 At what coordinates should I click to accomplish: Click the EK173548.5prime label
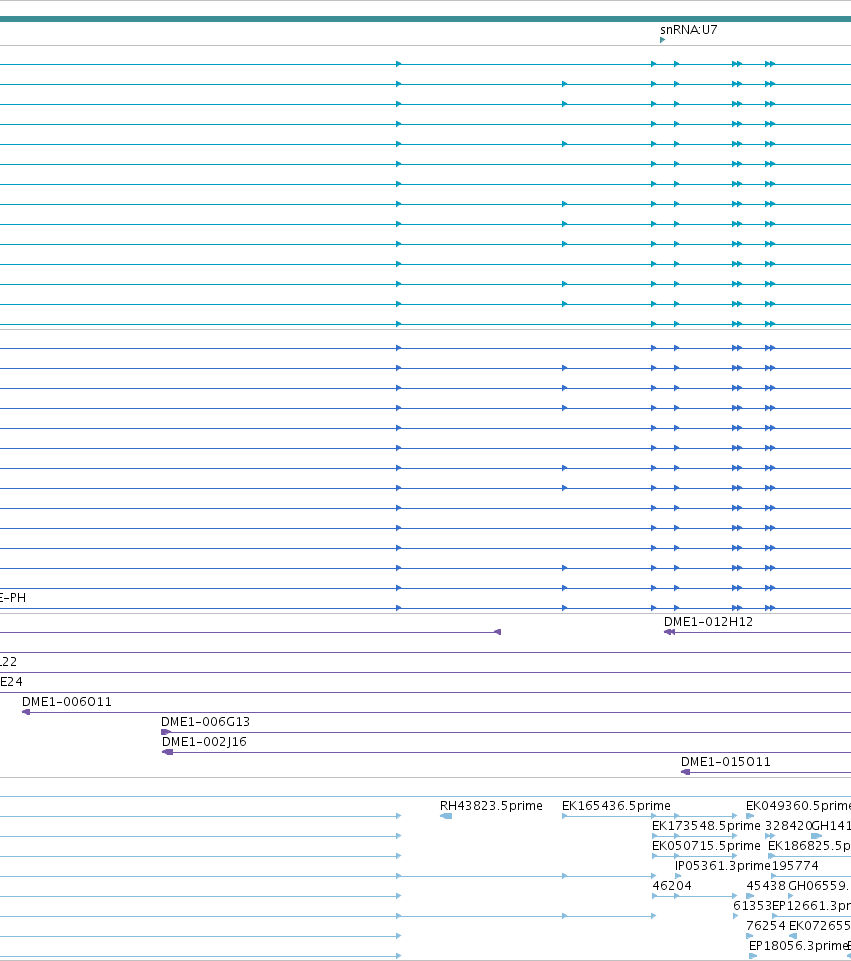(706, 826)
